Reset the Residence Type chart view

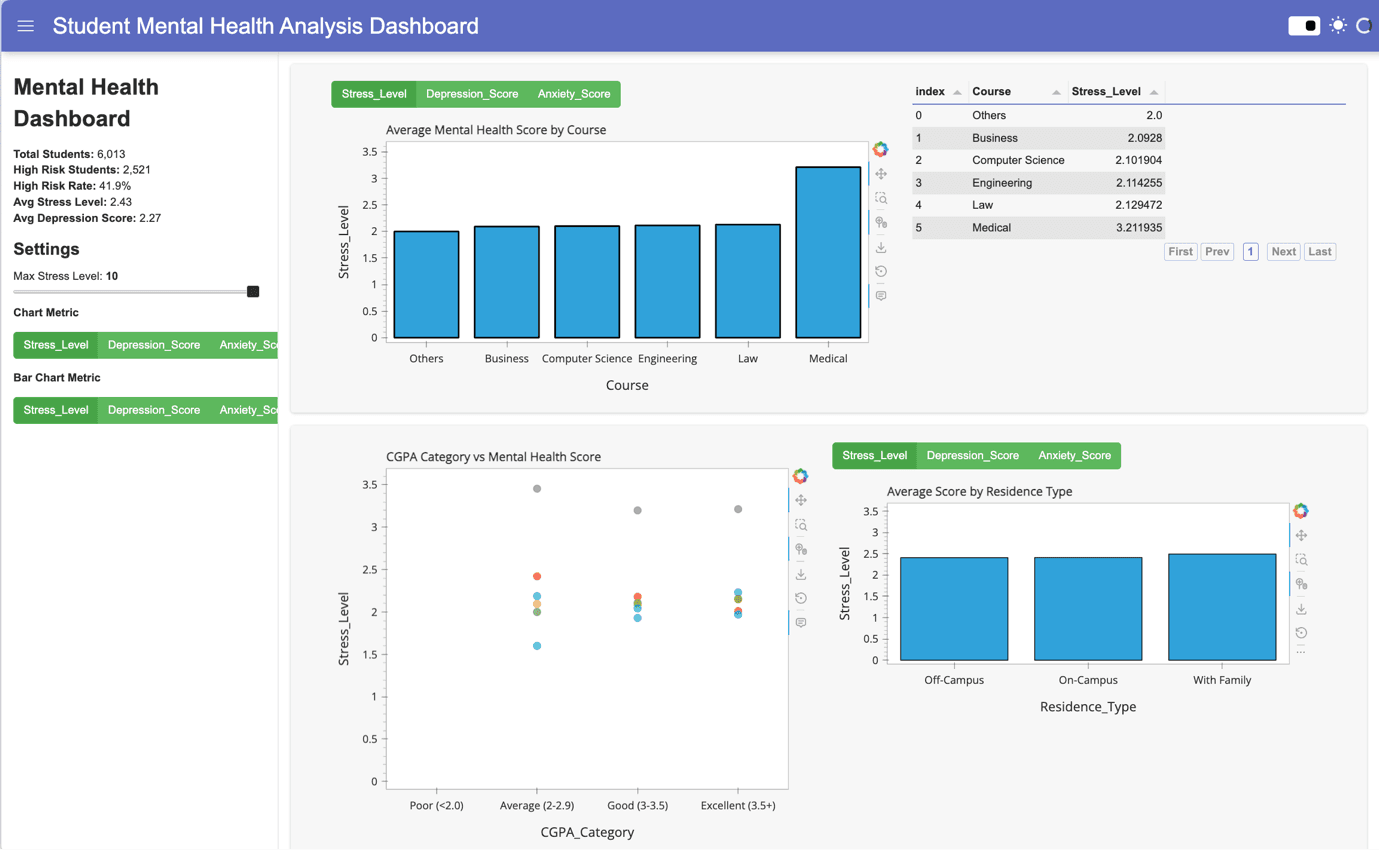coord(1306,635)
